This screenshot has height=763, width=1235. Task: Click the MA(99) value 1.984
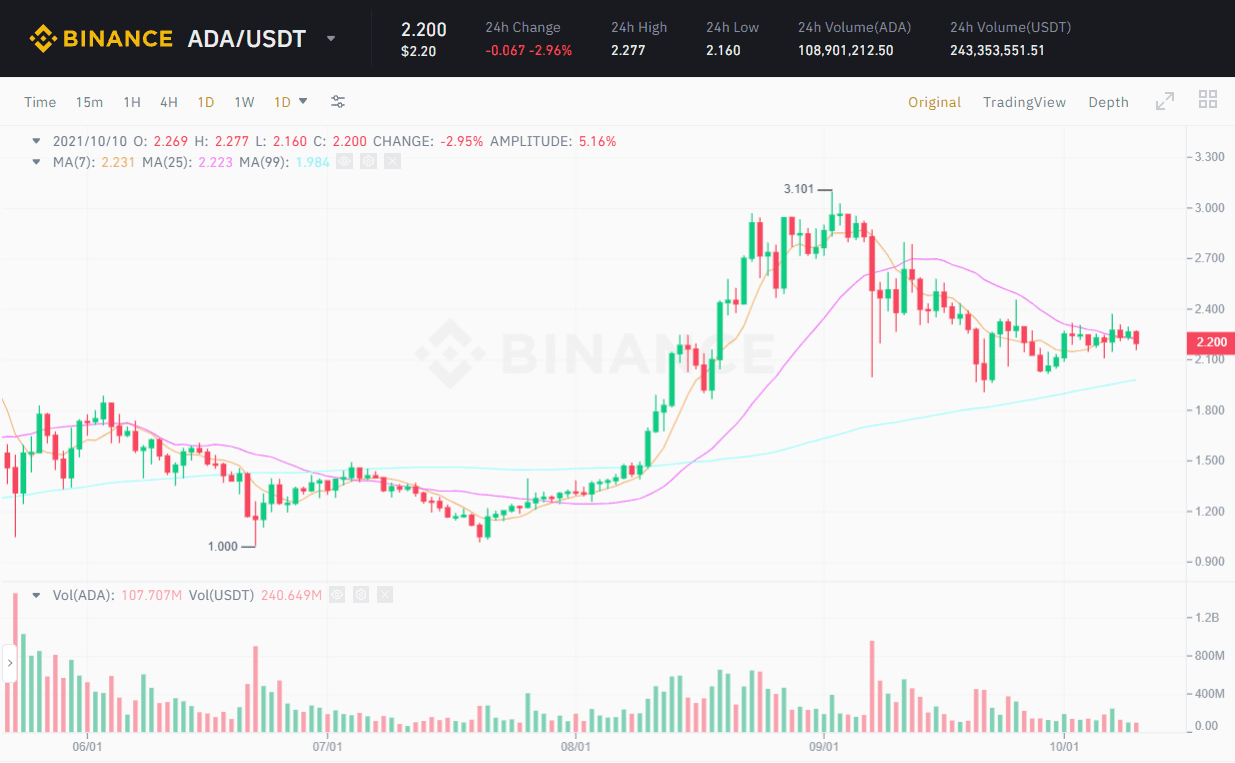[312, 161]
